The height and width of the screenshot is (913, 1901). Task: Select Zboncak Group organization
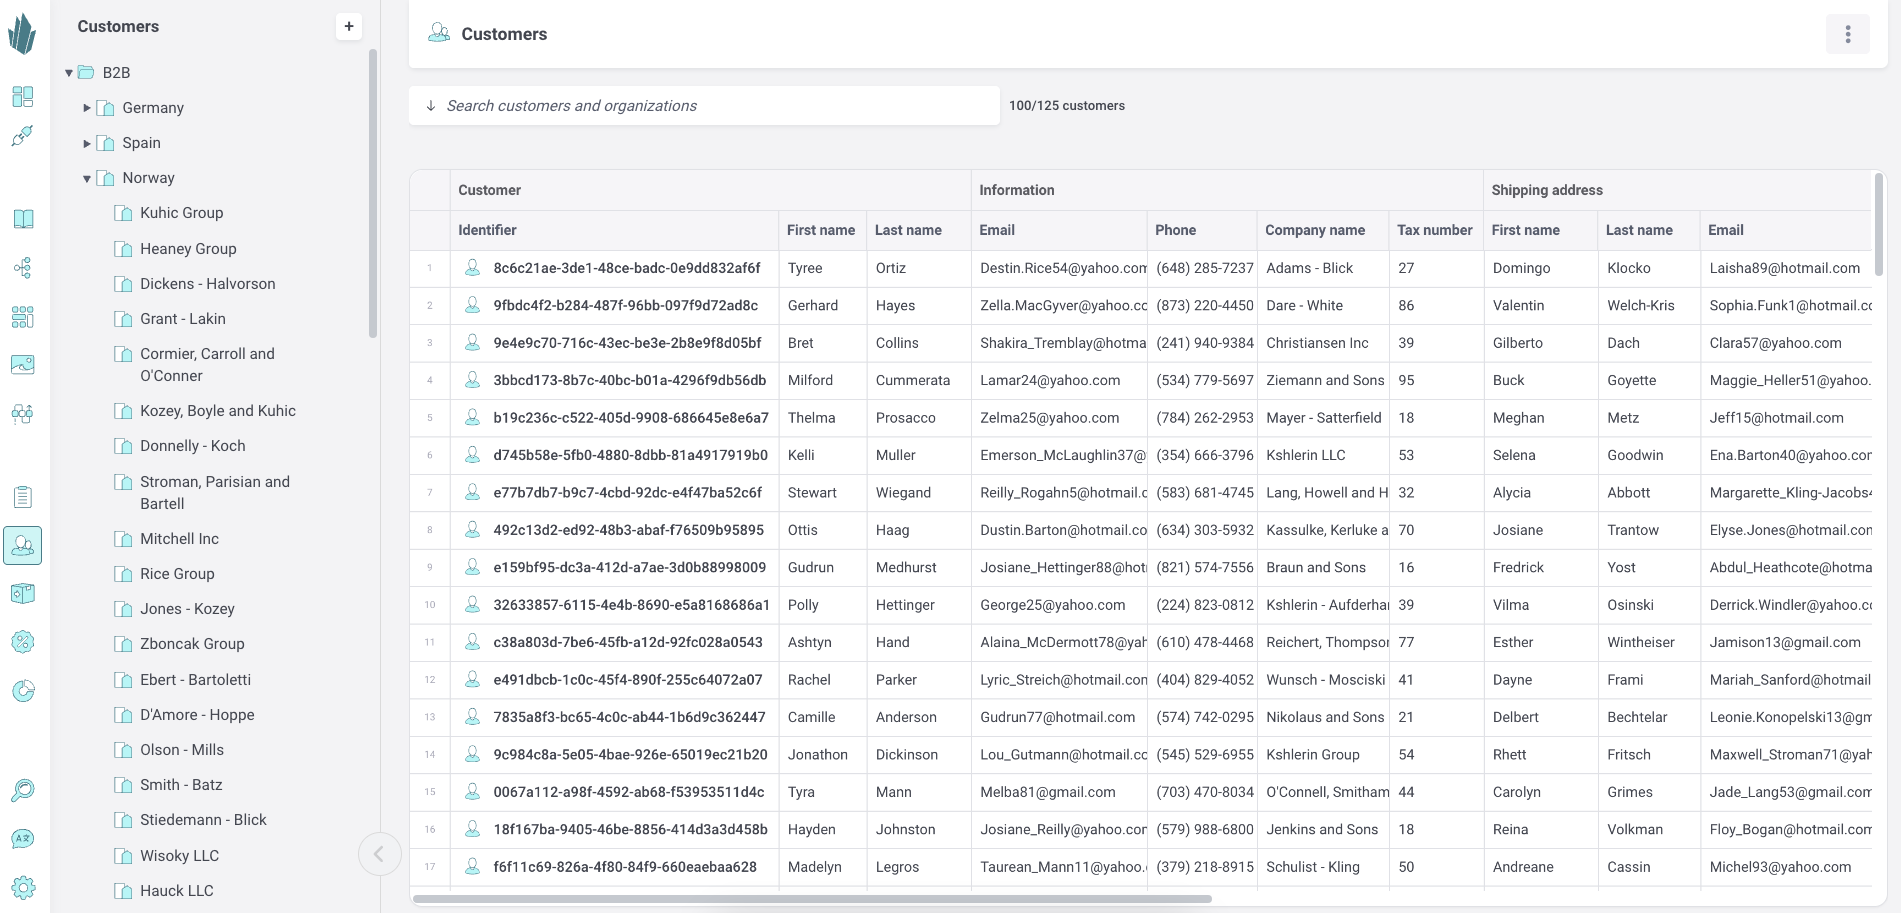pos(192,644)
